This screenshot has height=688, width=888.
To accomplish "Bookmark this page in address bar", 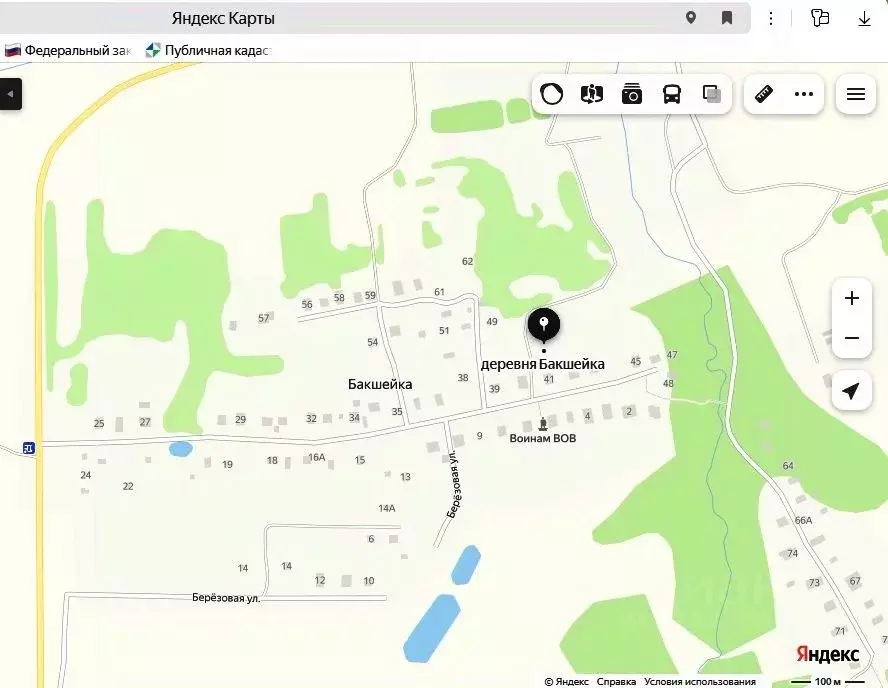I will [727, 18].
